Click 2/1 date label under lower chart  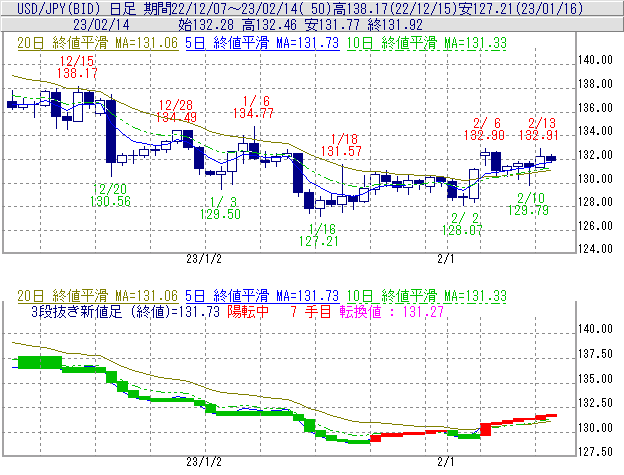coord(446,462)
